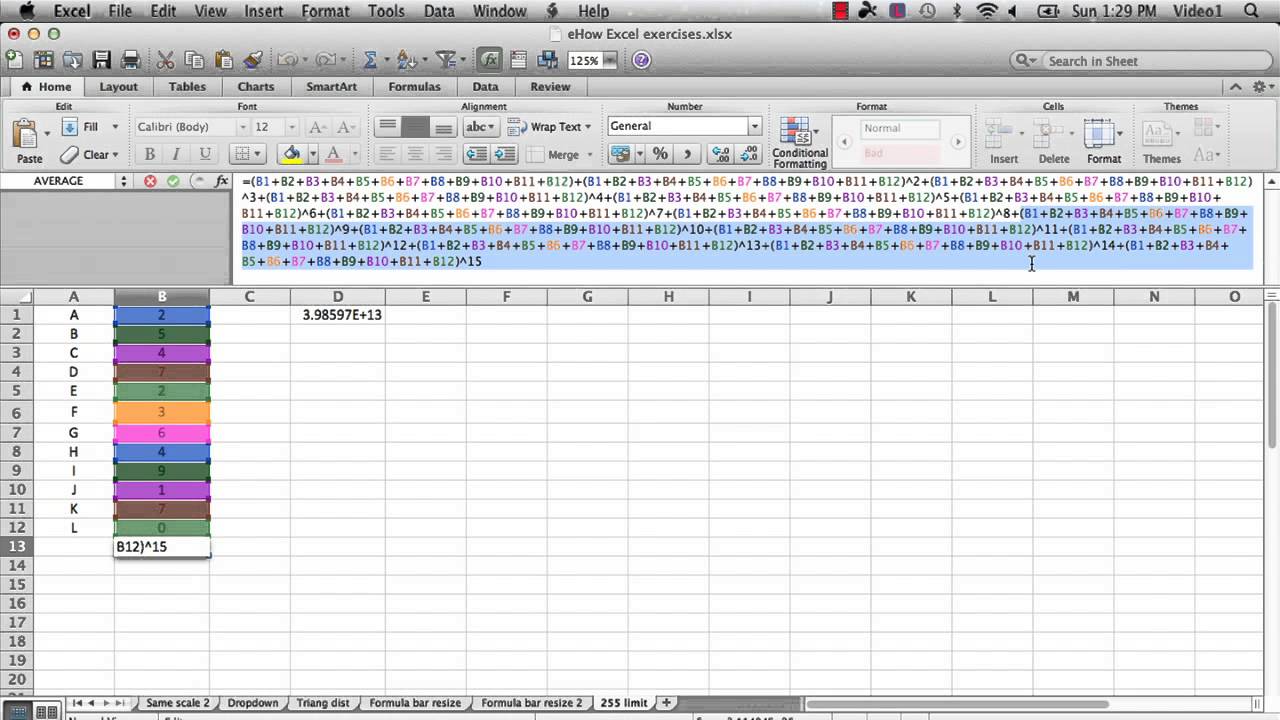Toggle Underline formatting
Image resolution: width=1280 pixels, height=720 pixels.
pyautogui.click(x=205, y=154)
